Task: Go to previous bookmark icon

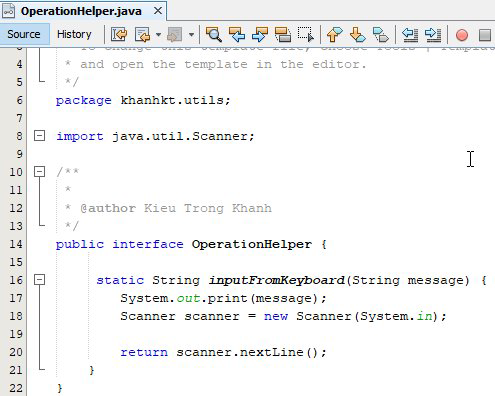Action: point(334,34)
